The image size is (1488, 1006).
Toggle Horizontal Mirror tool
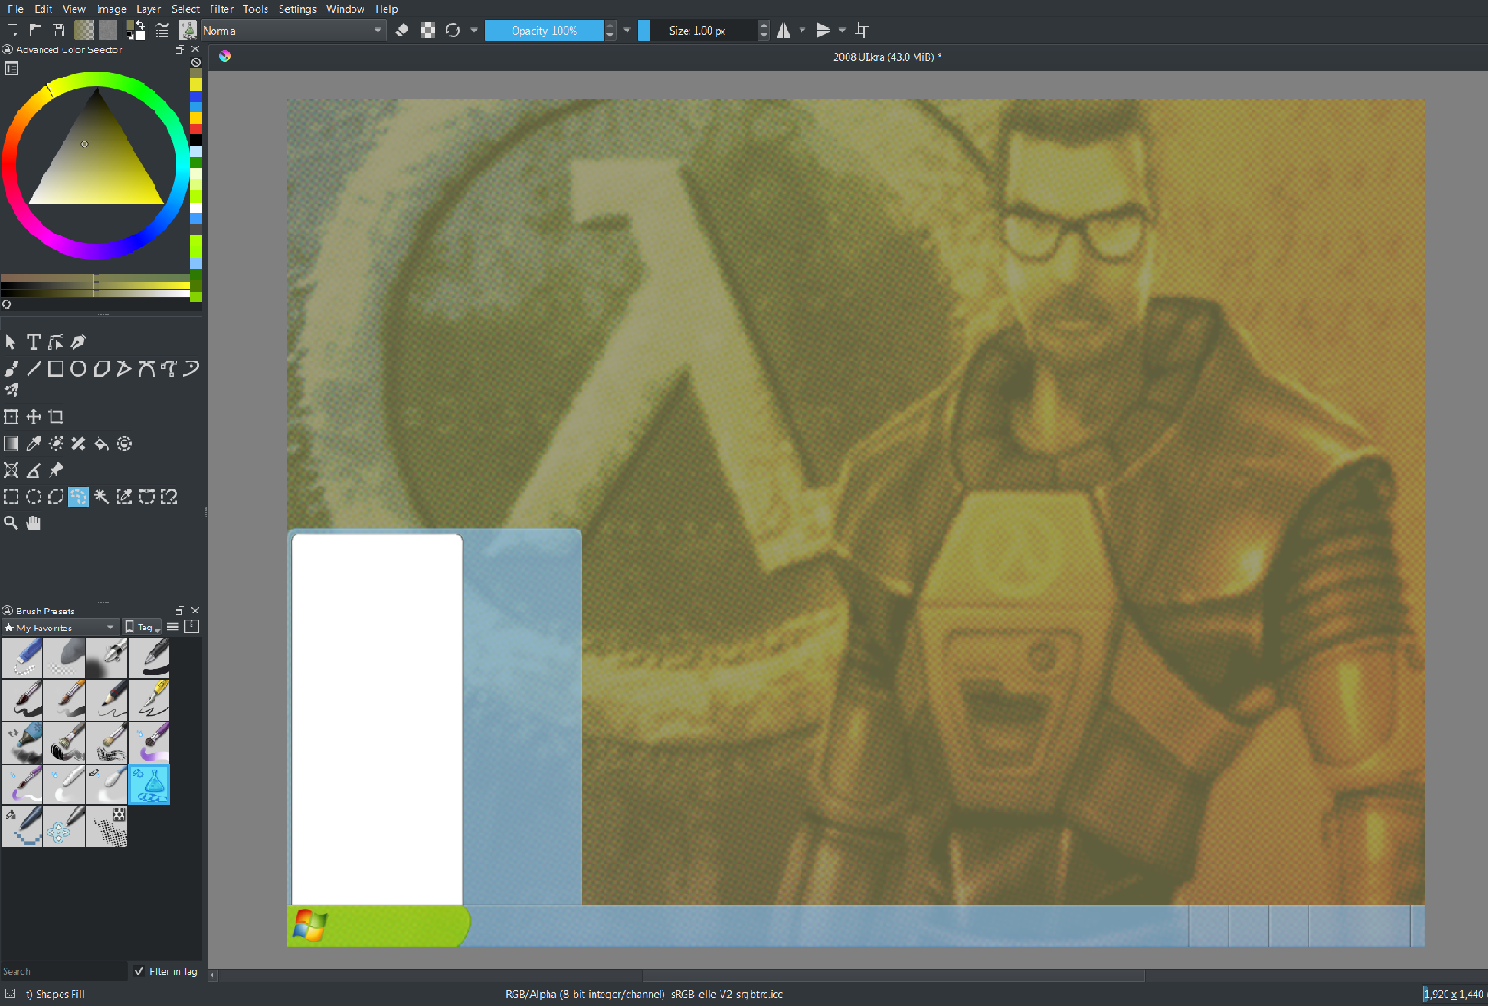click(784, 31)
